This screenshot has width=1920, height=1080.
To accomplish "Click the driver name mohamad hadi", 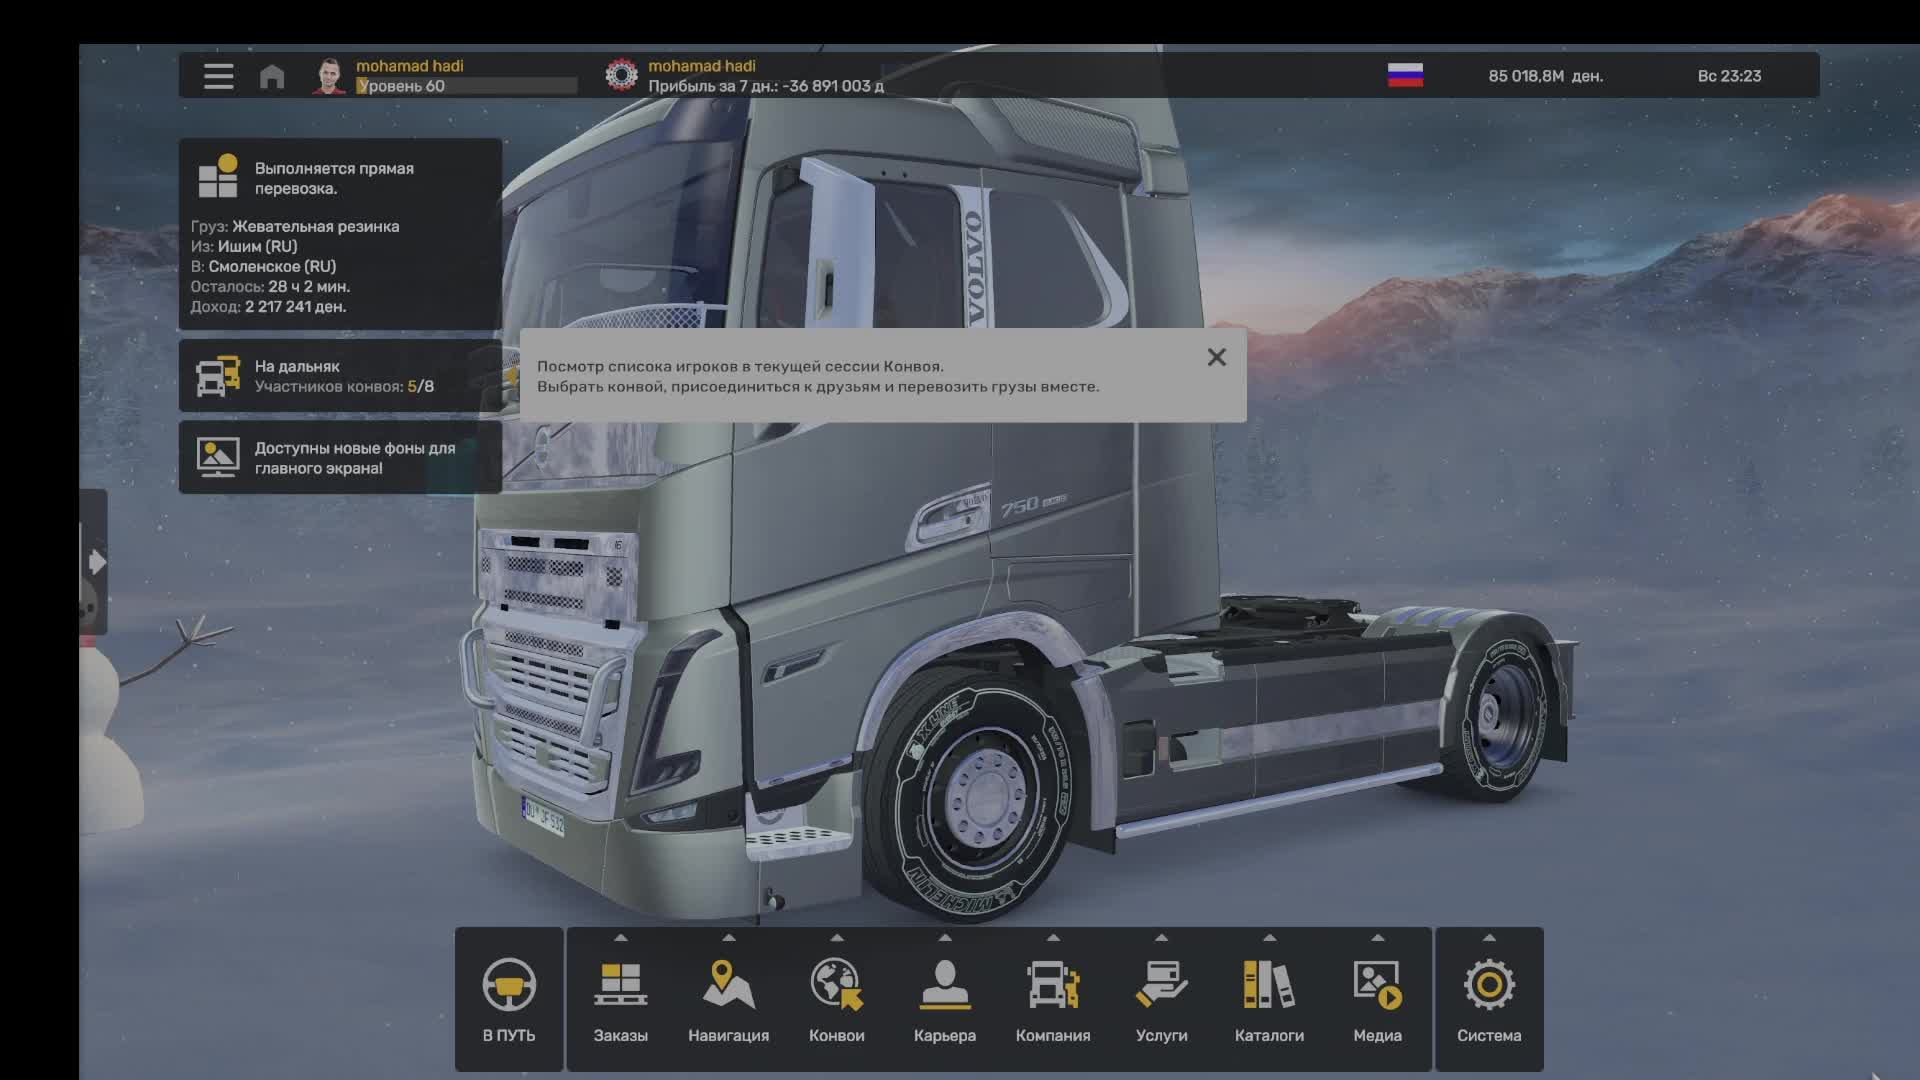I will (x=410, y=66).
